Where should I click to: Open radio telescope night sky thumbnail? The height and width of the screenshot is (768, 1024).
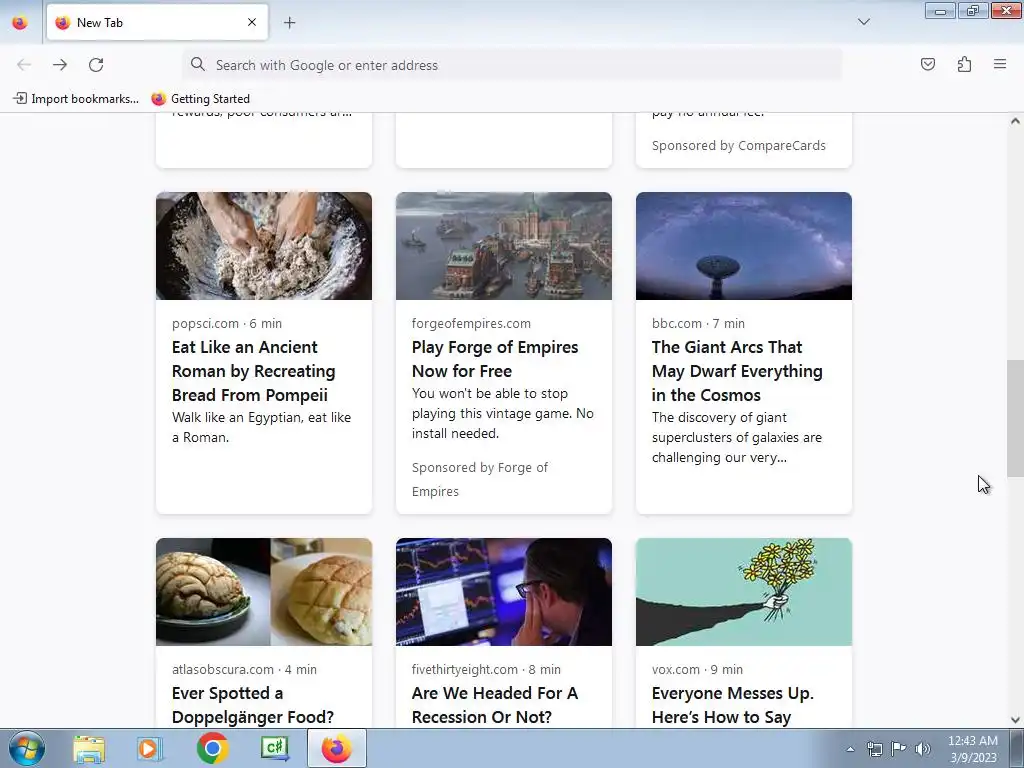pos(744,246)
